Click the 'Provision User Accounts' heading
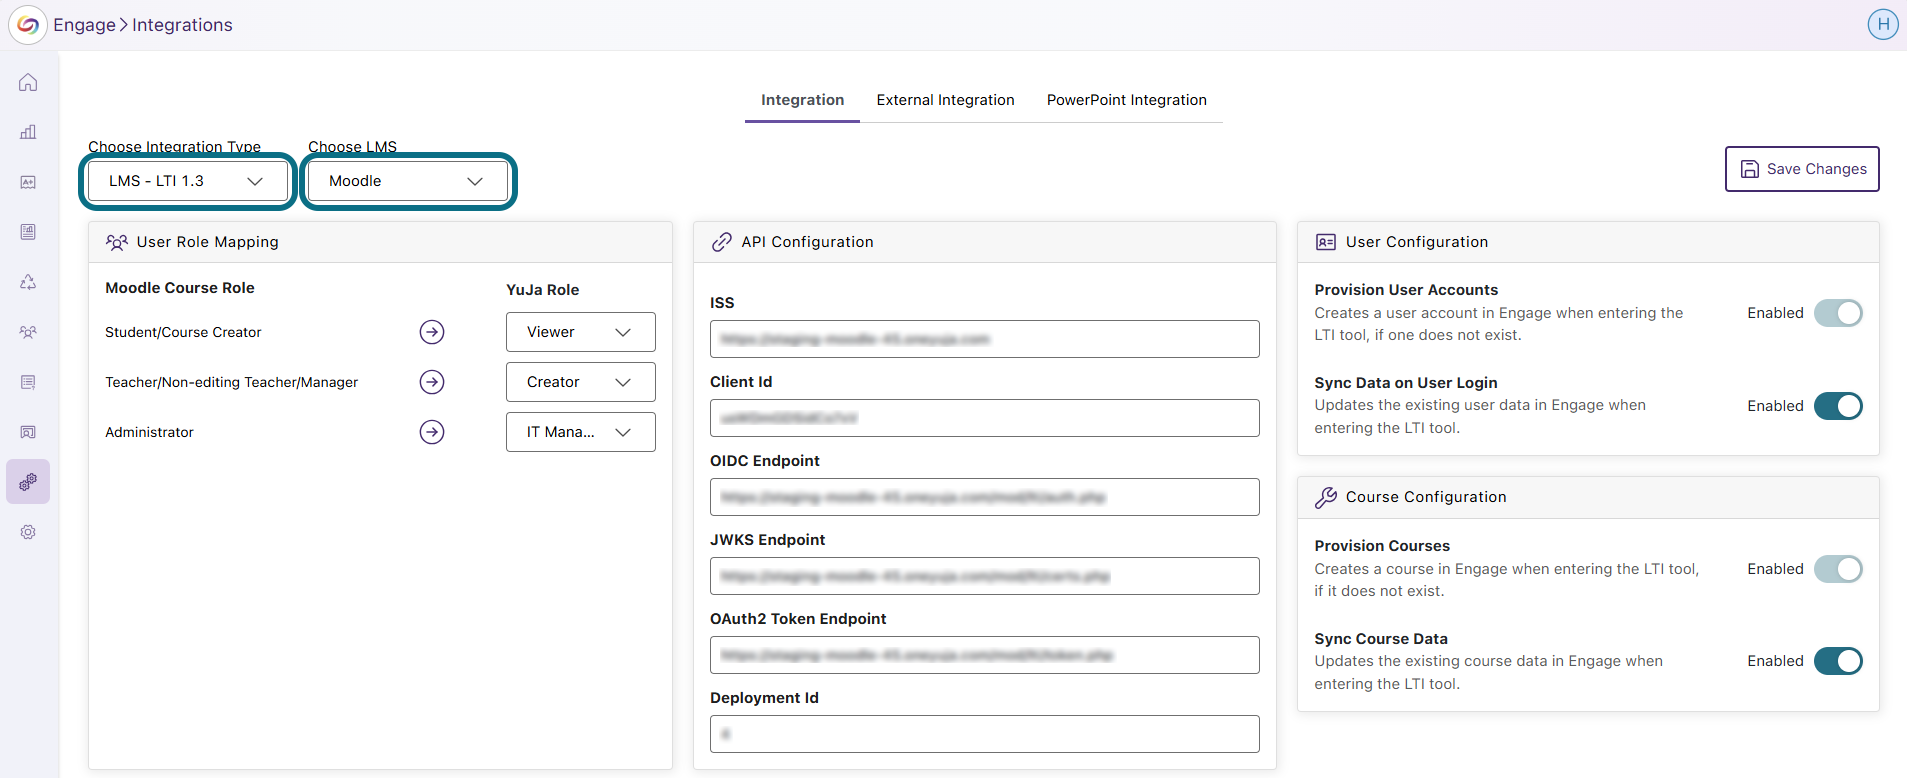 coord(1406,290)
